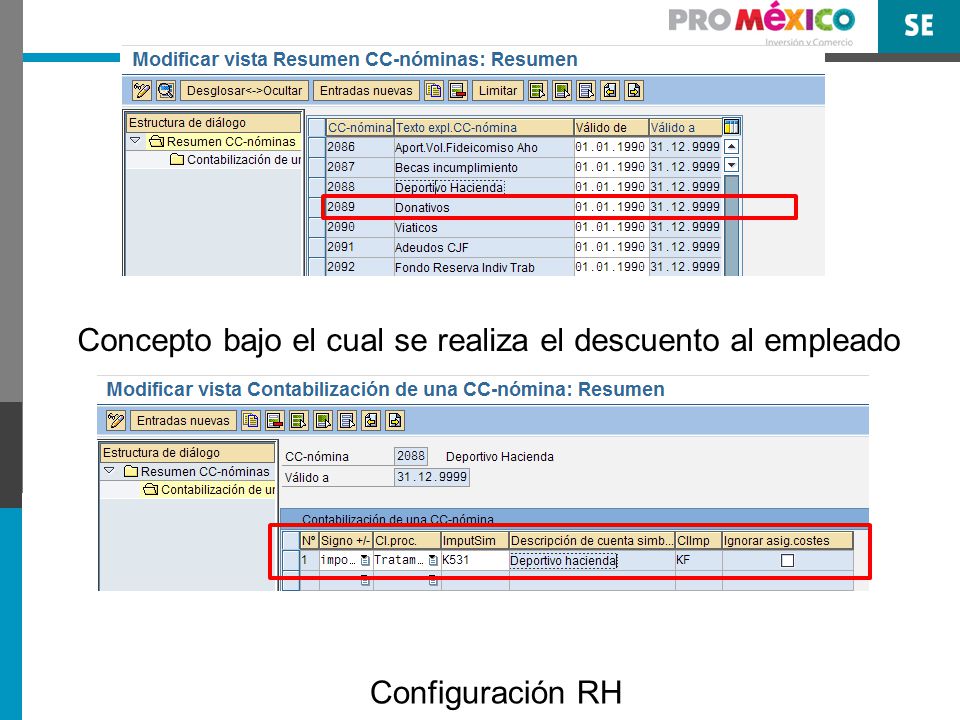Open the Signo +/- dropdown in the empty second row
The image size is (960, 720).
click(365, 580)
